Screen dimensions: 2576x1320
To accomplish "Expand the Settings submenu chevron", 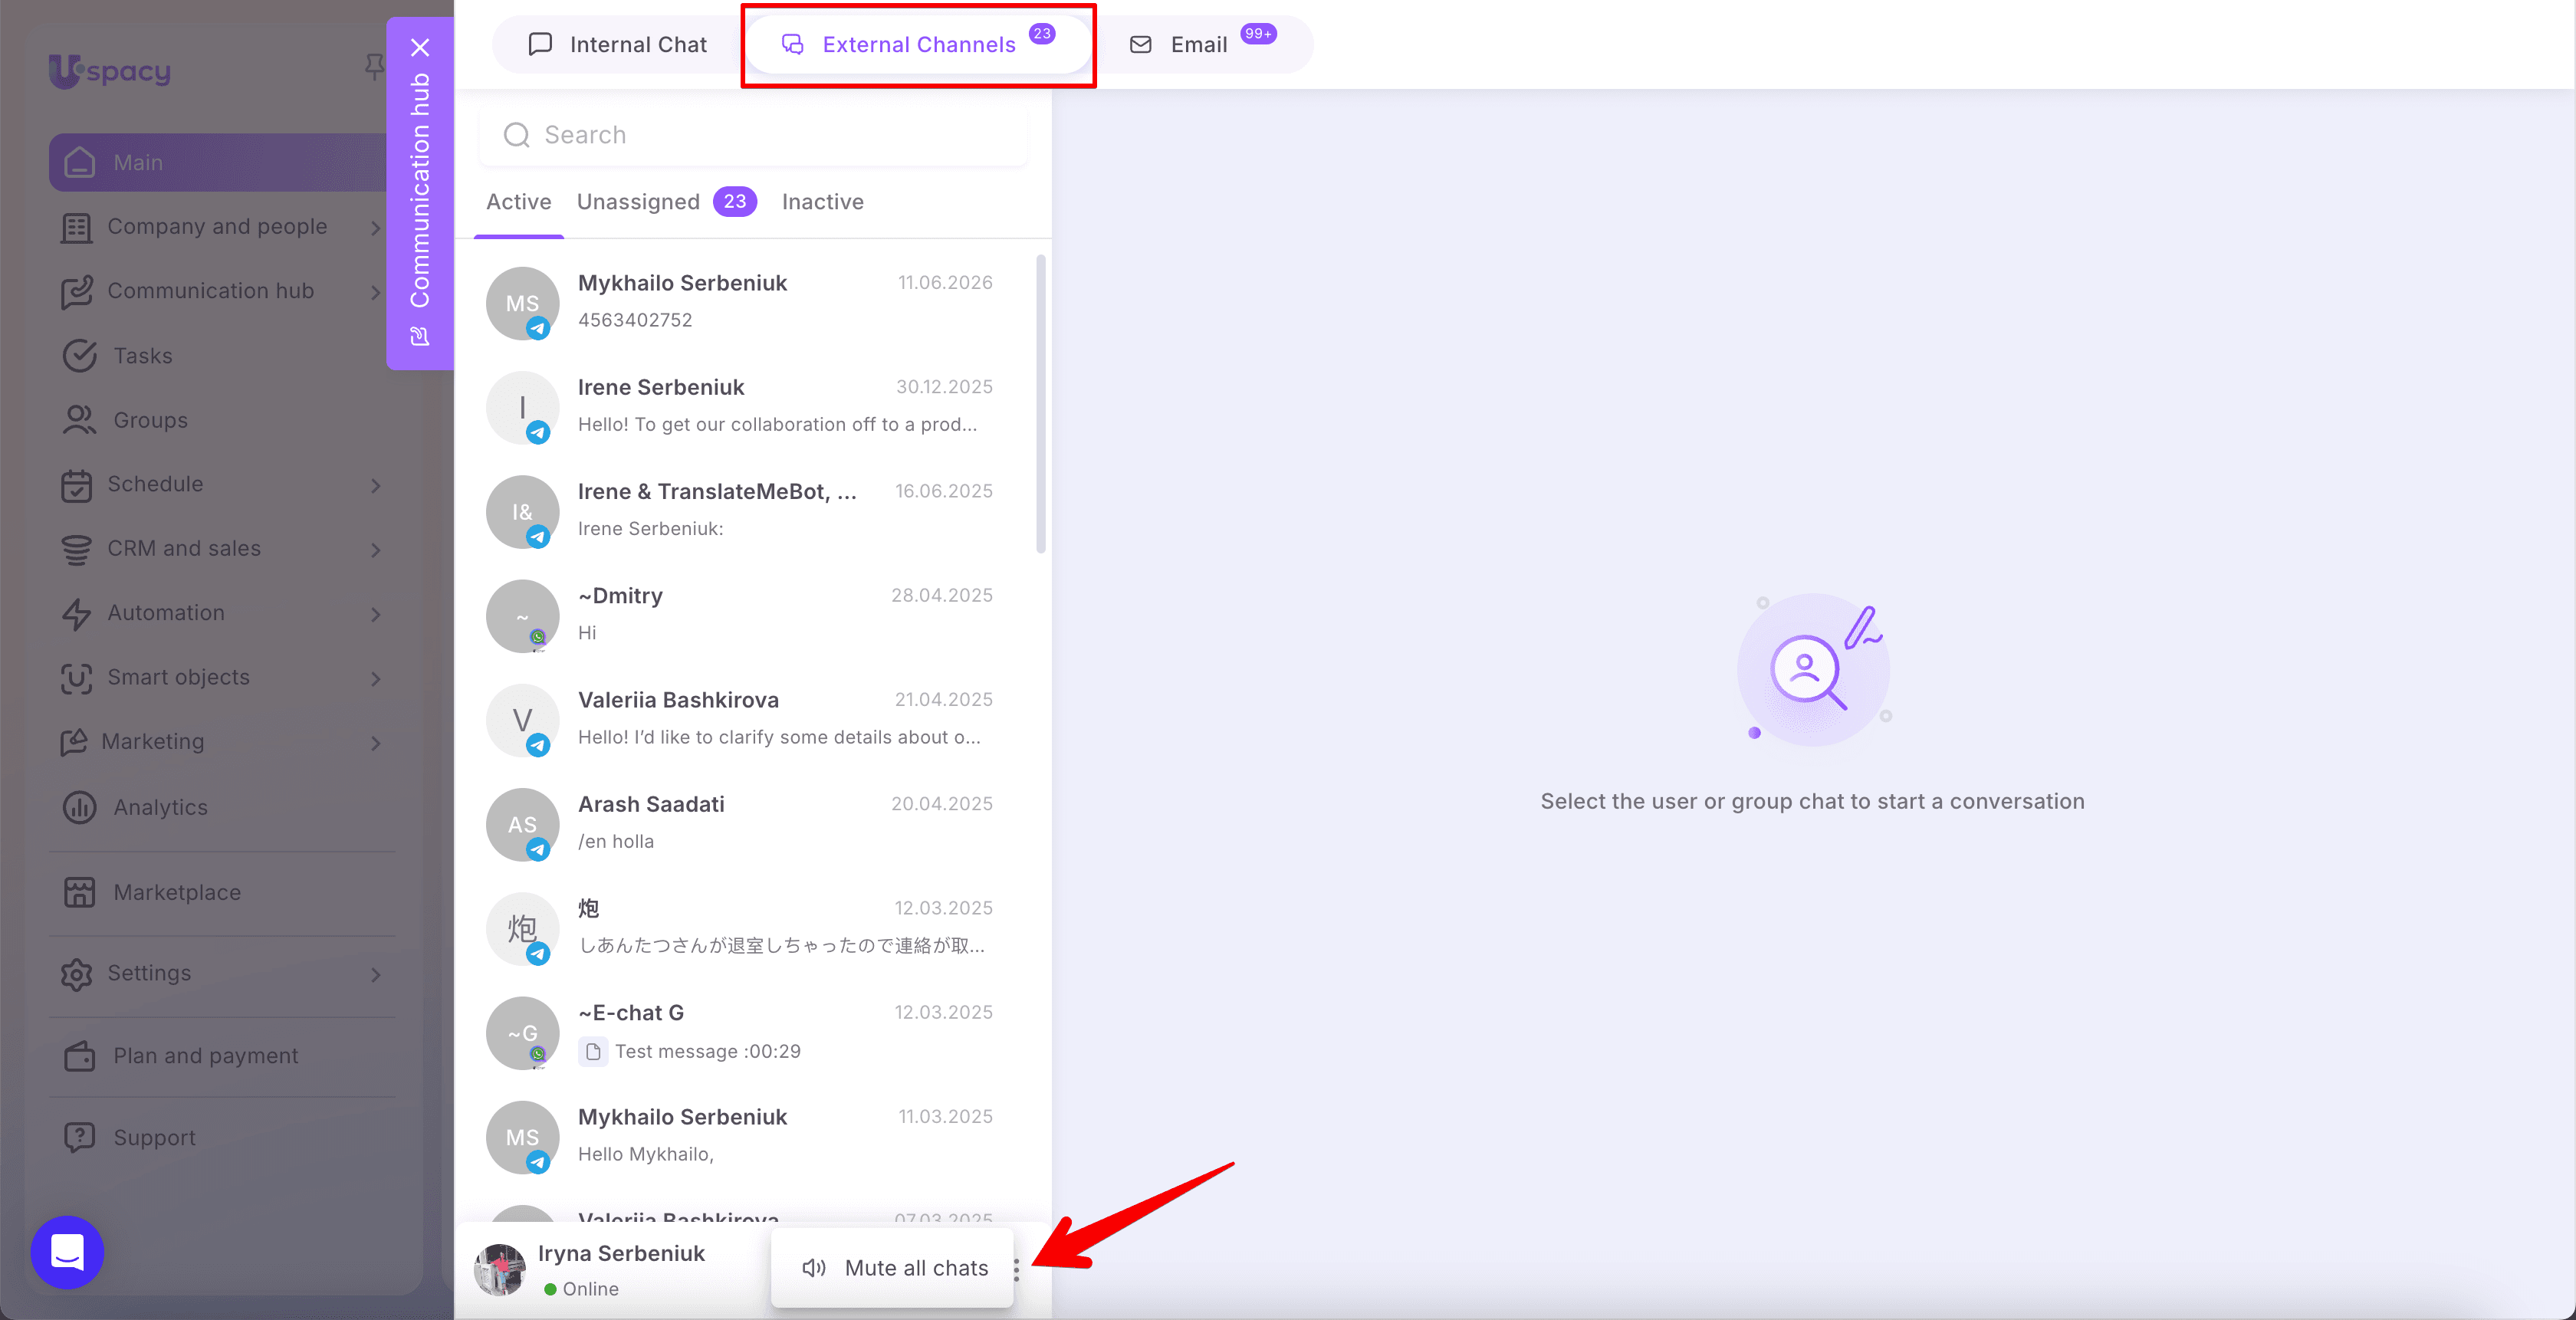I will 376,974.
